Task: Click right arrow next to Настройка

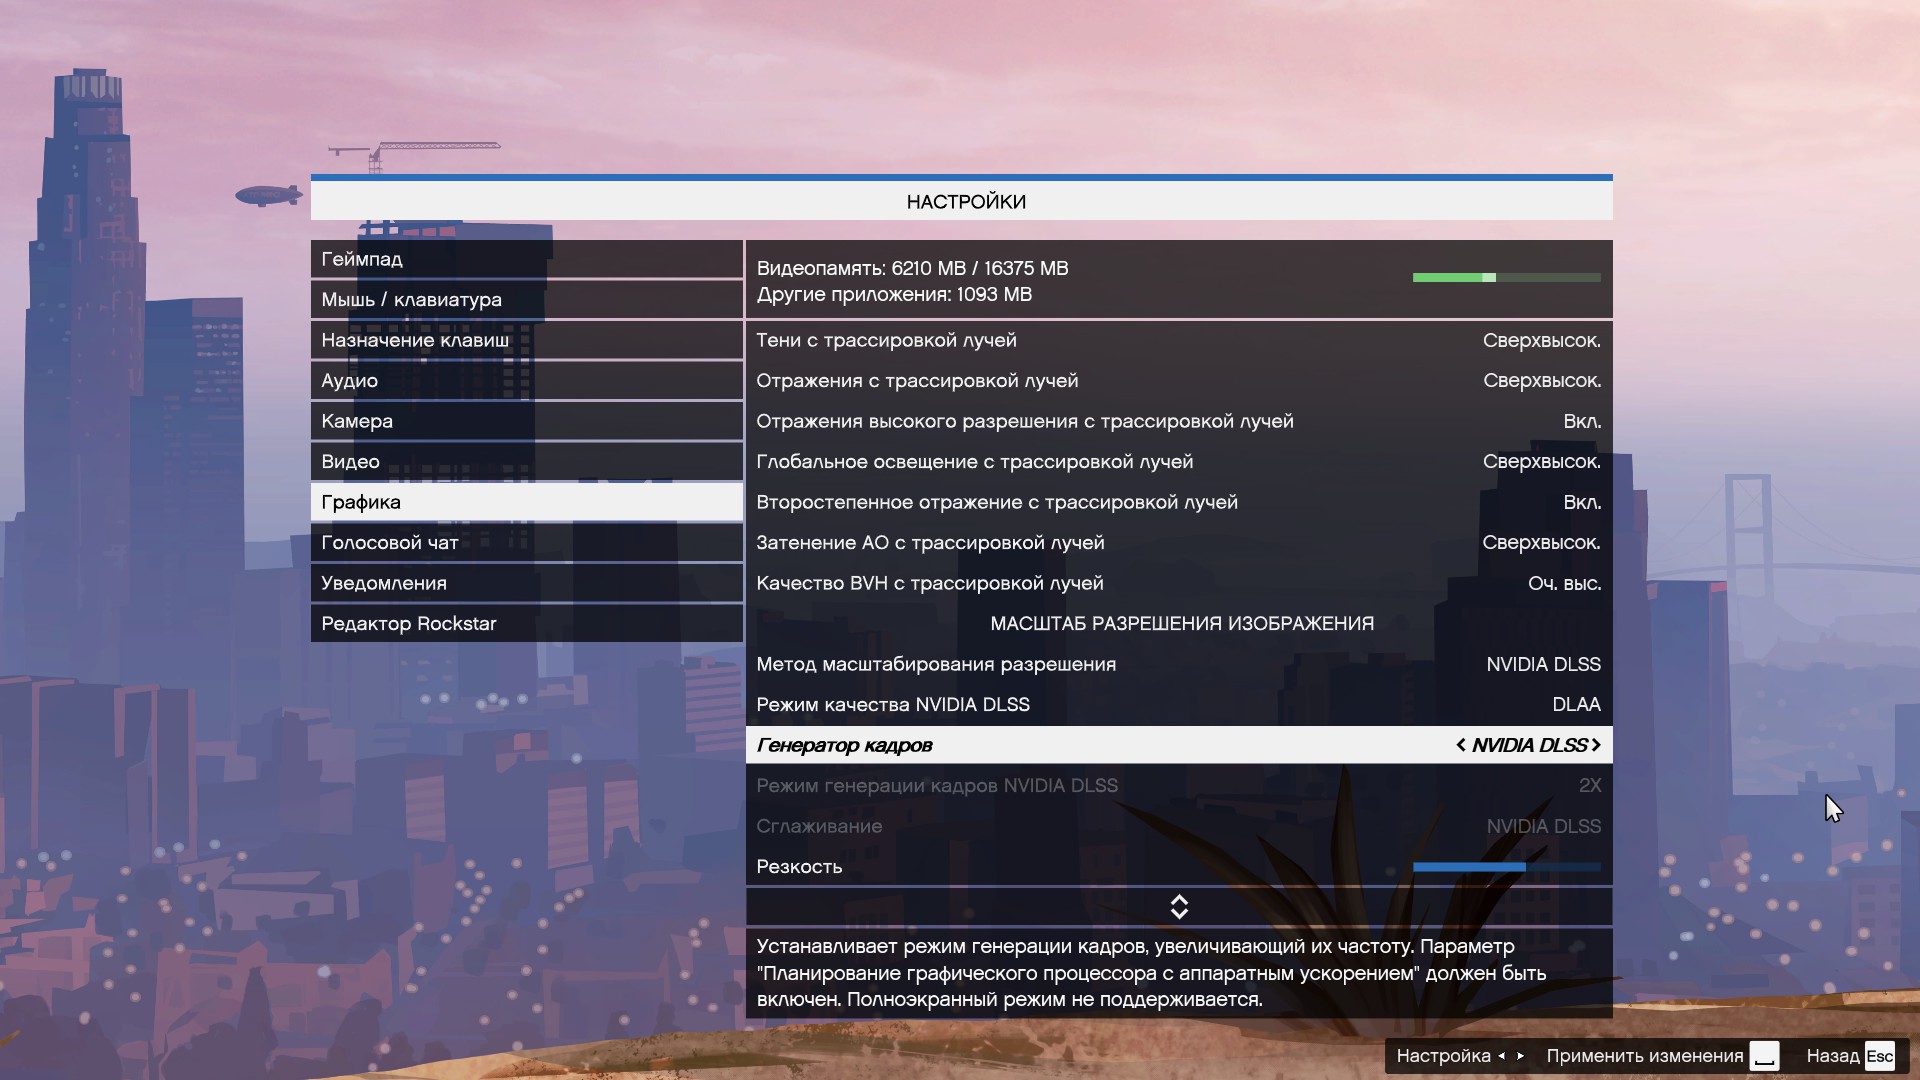Action: (x=1521, y=1056)
